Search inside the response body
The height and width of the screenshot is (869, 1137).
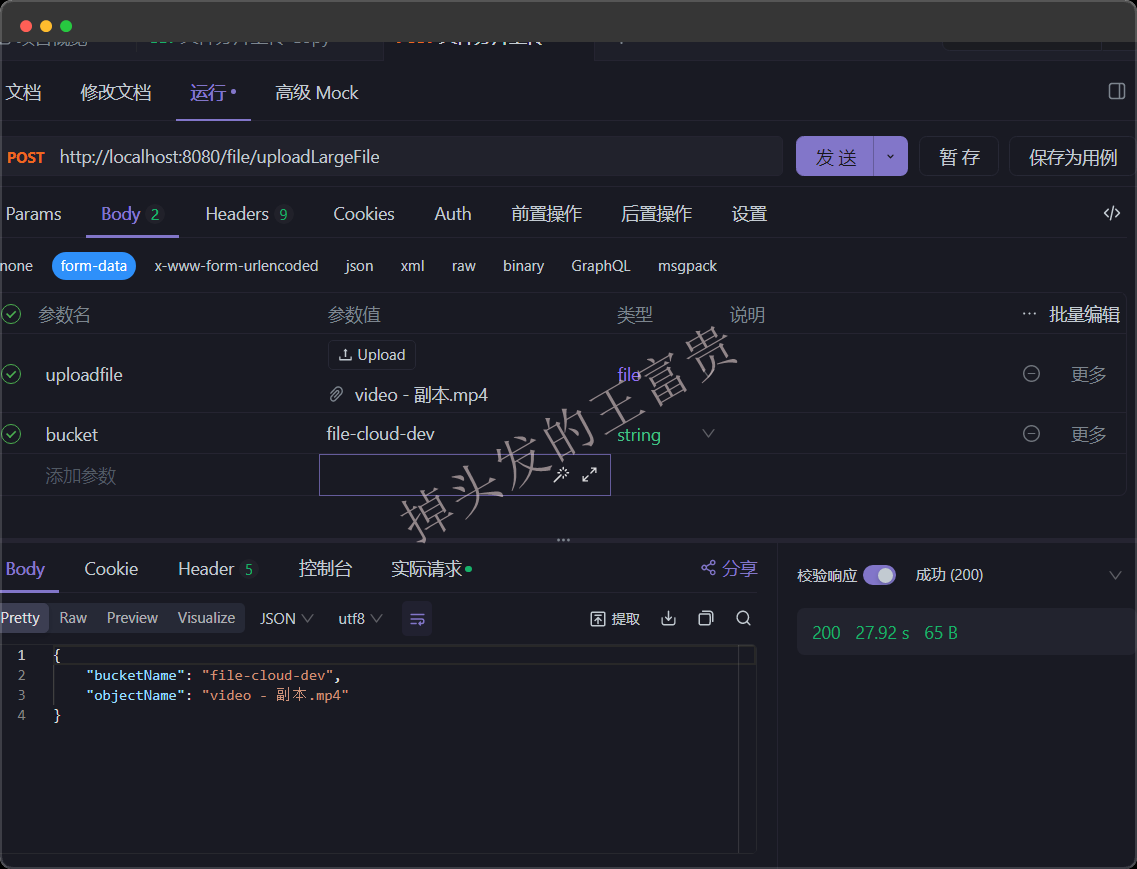(x=743, y=619)
